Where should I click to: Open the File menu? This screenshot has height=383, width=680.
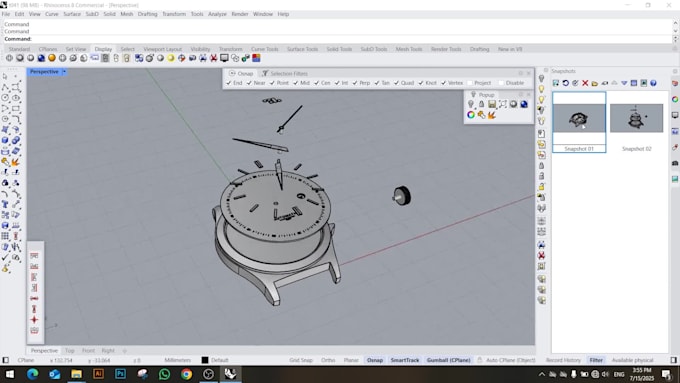click(6, 14)
